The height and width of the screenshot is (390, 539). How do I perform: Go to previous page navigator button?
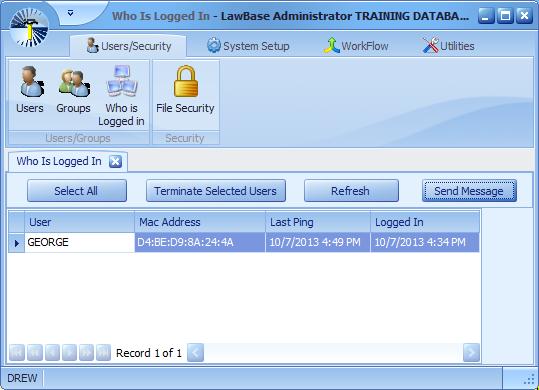35,353
